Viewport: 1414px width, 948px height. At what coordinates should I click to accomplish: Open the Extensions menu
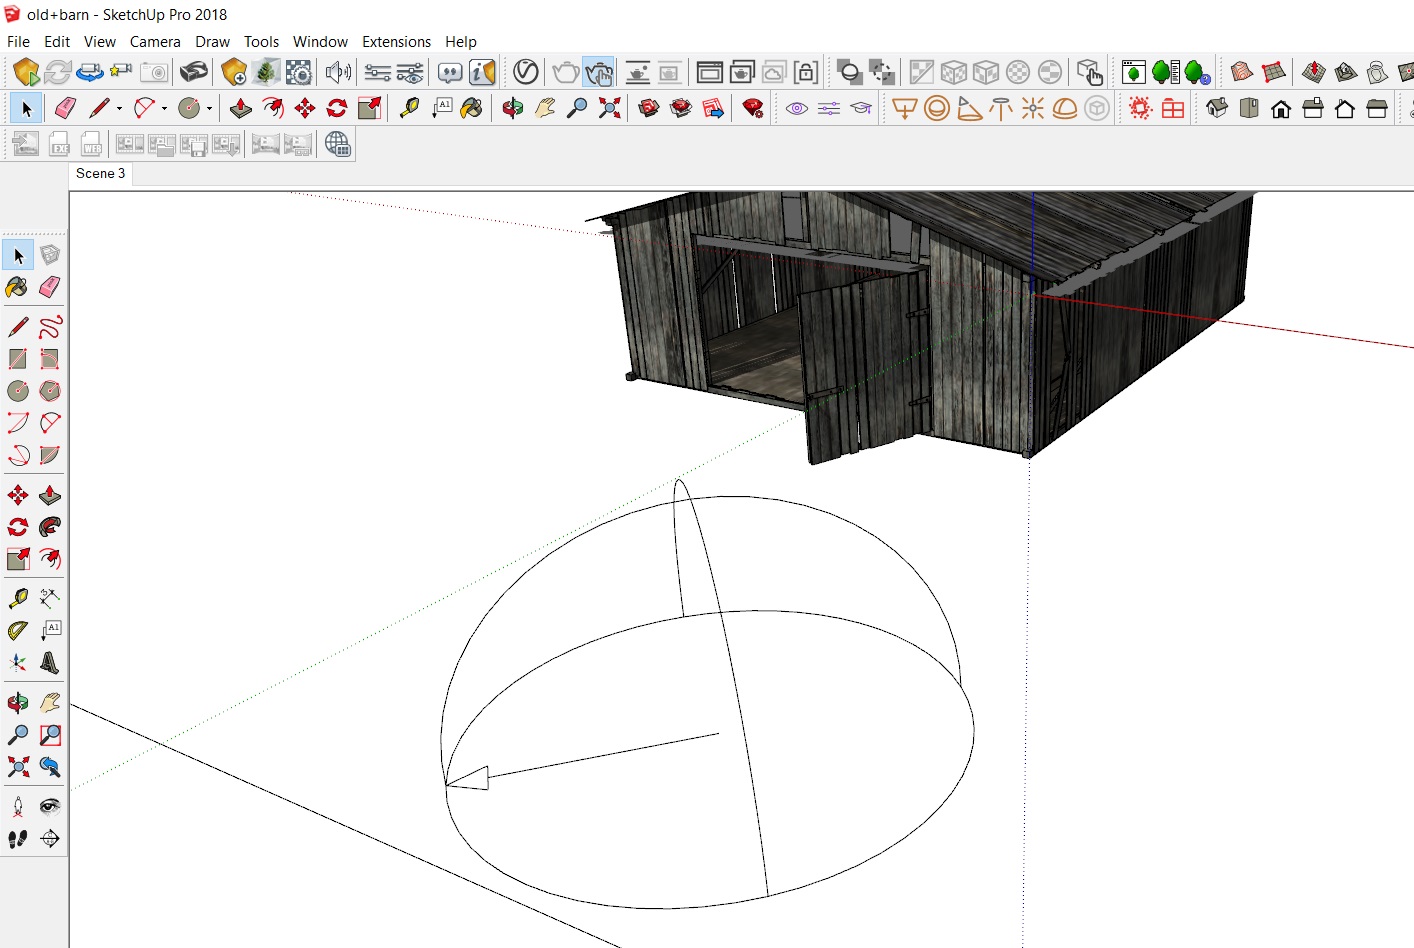396,42
